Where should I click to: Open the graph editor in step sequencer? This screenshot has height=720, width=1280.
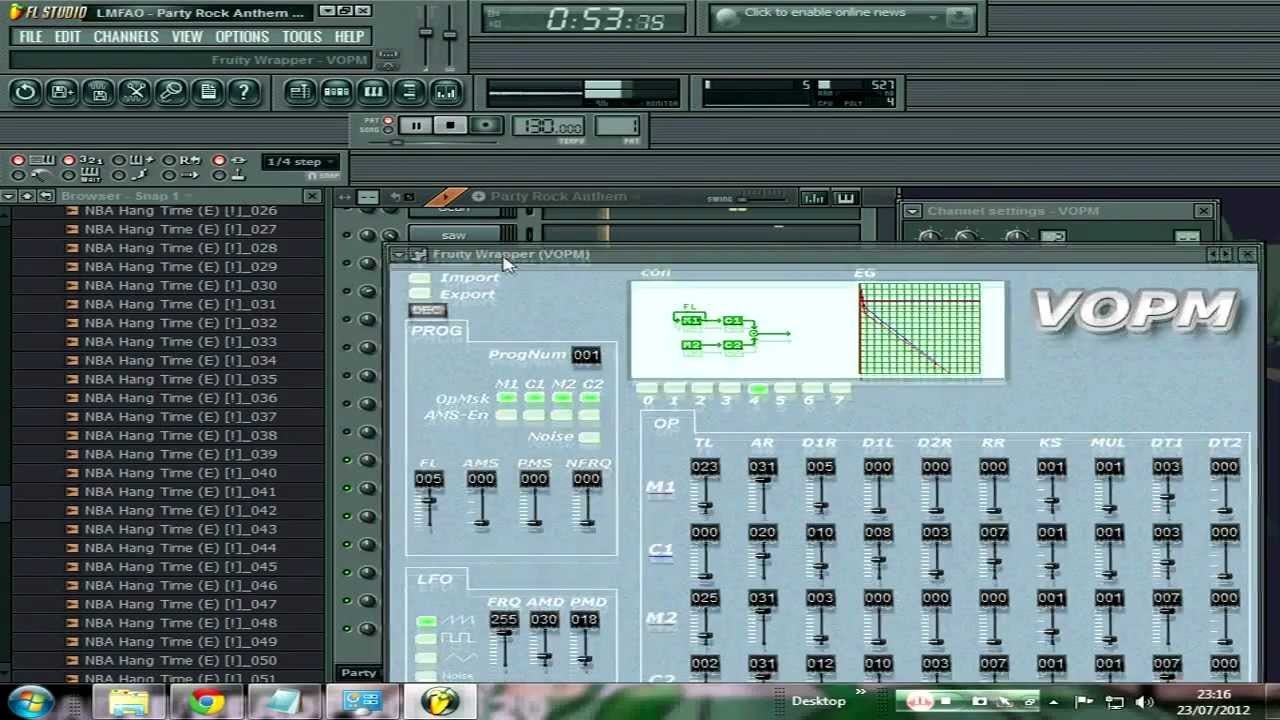814,197
